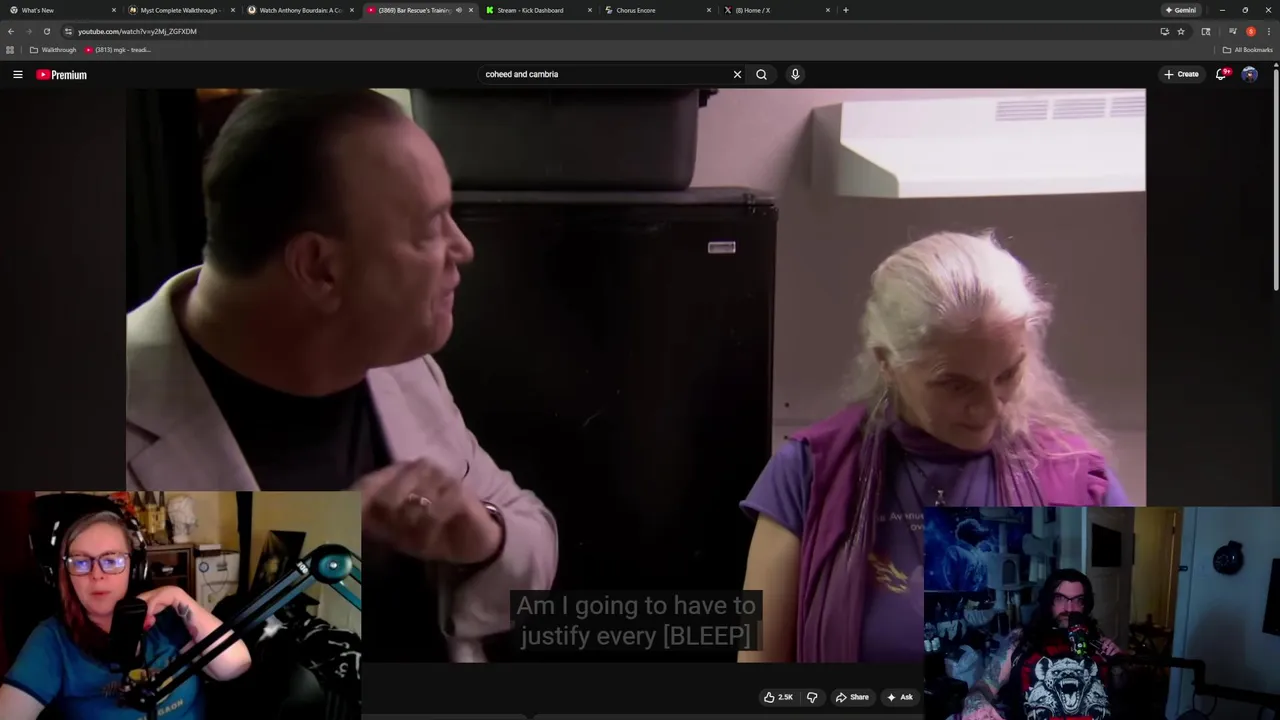Open the media control icon in toolbar

(1232, 31)
